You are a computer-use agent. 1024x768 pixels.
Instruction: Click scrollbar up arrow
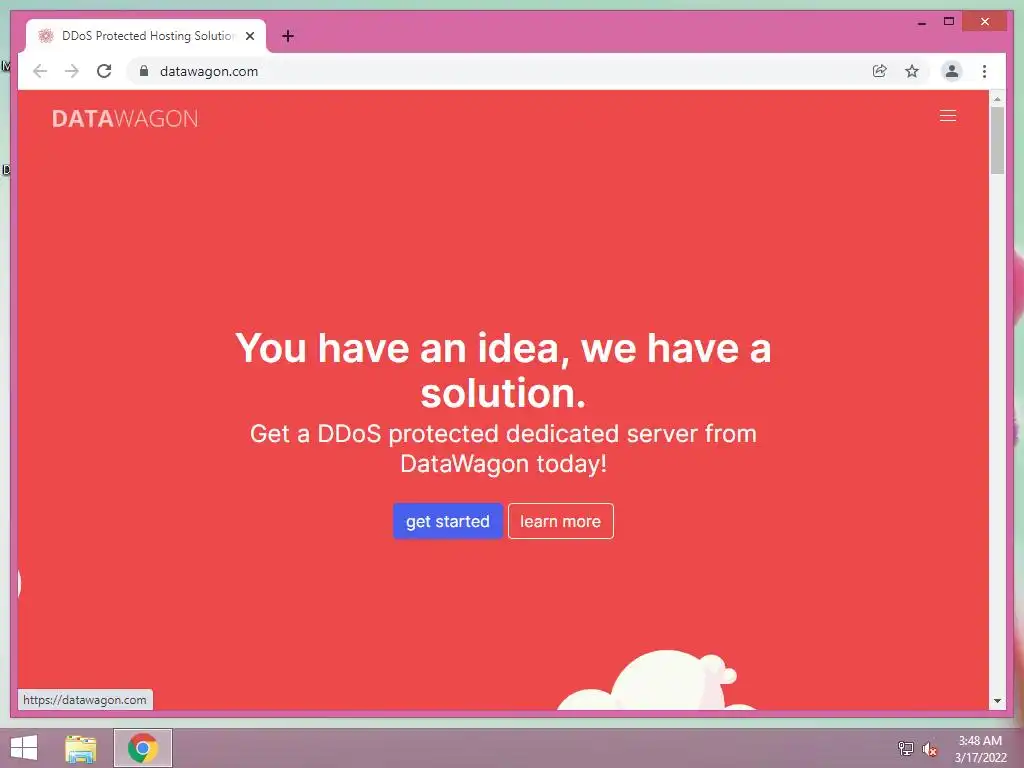pyautogui.click(x=997, y=99)
